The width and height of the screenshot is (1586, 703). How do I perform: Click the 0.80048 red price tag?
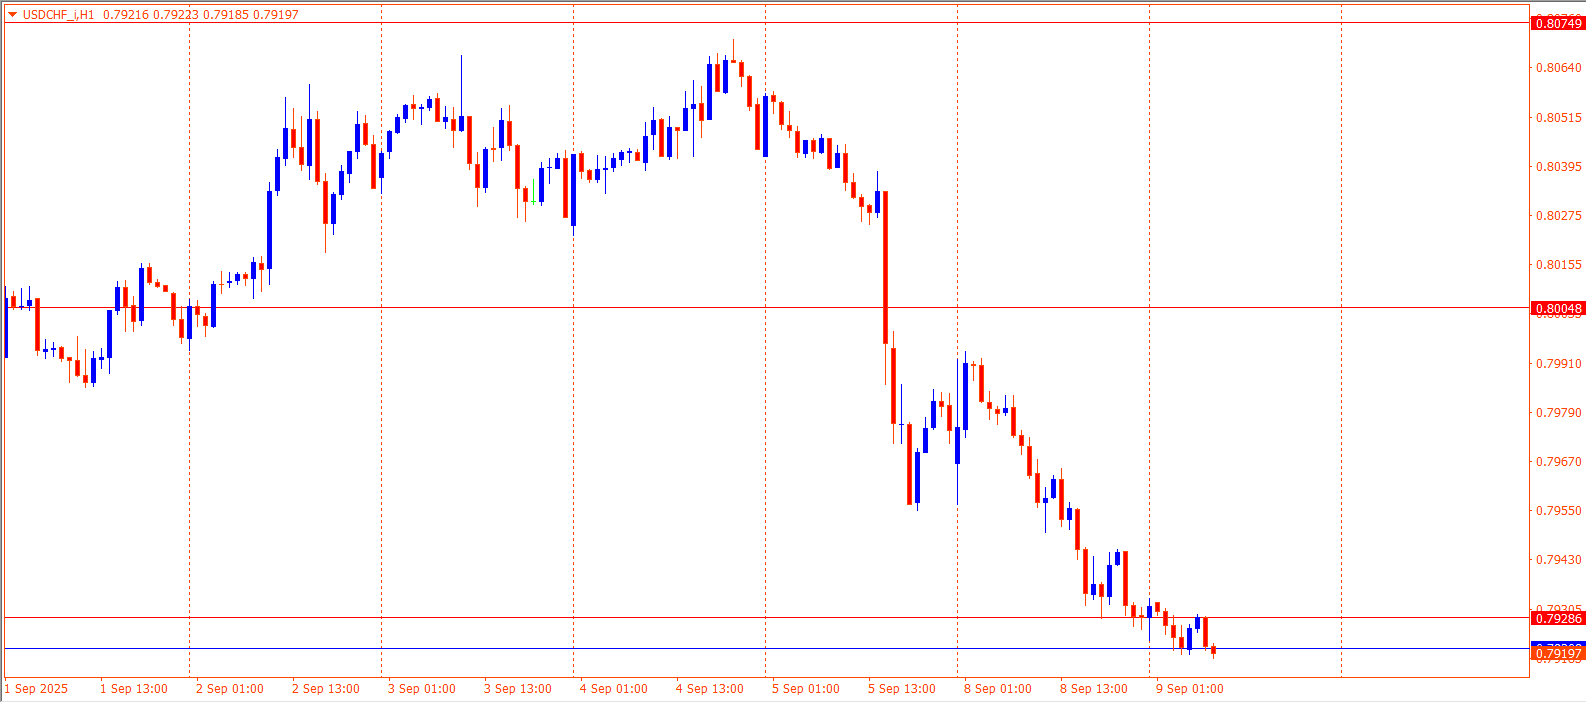[1558, 308]
